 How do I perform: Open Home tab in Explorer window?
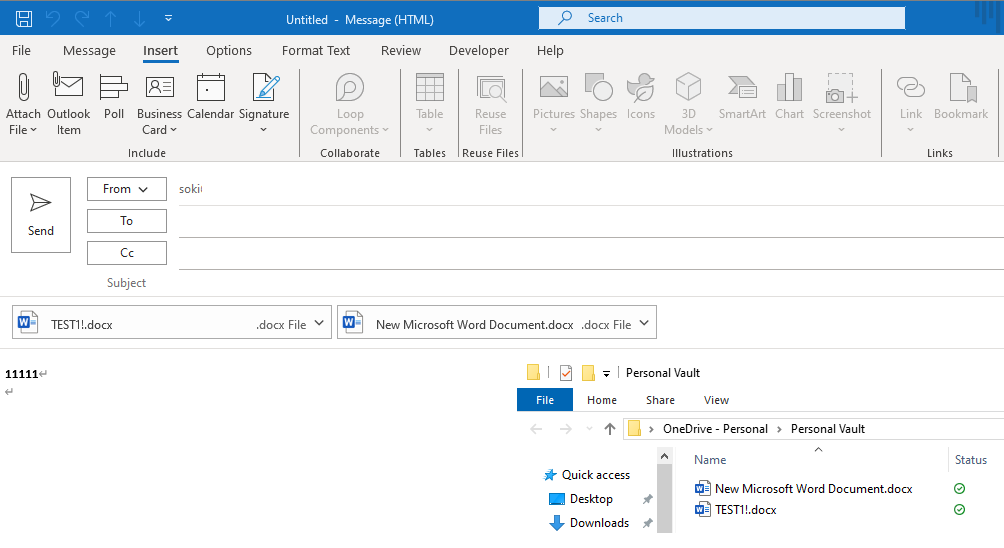click(x=602, y=400)
